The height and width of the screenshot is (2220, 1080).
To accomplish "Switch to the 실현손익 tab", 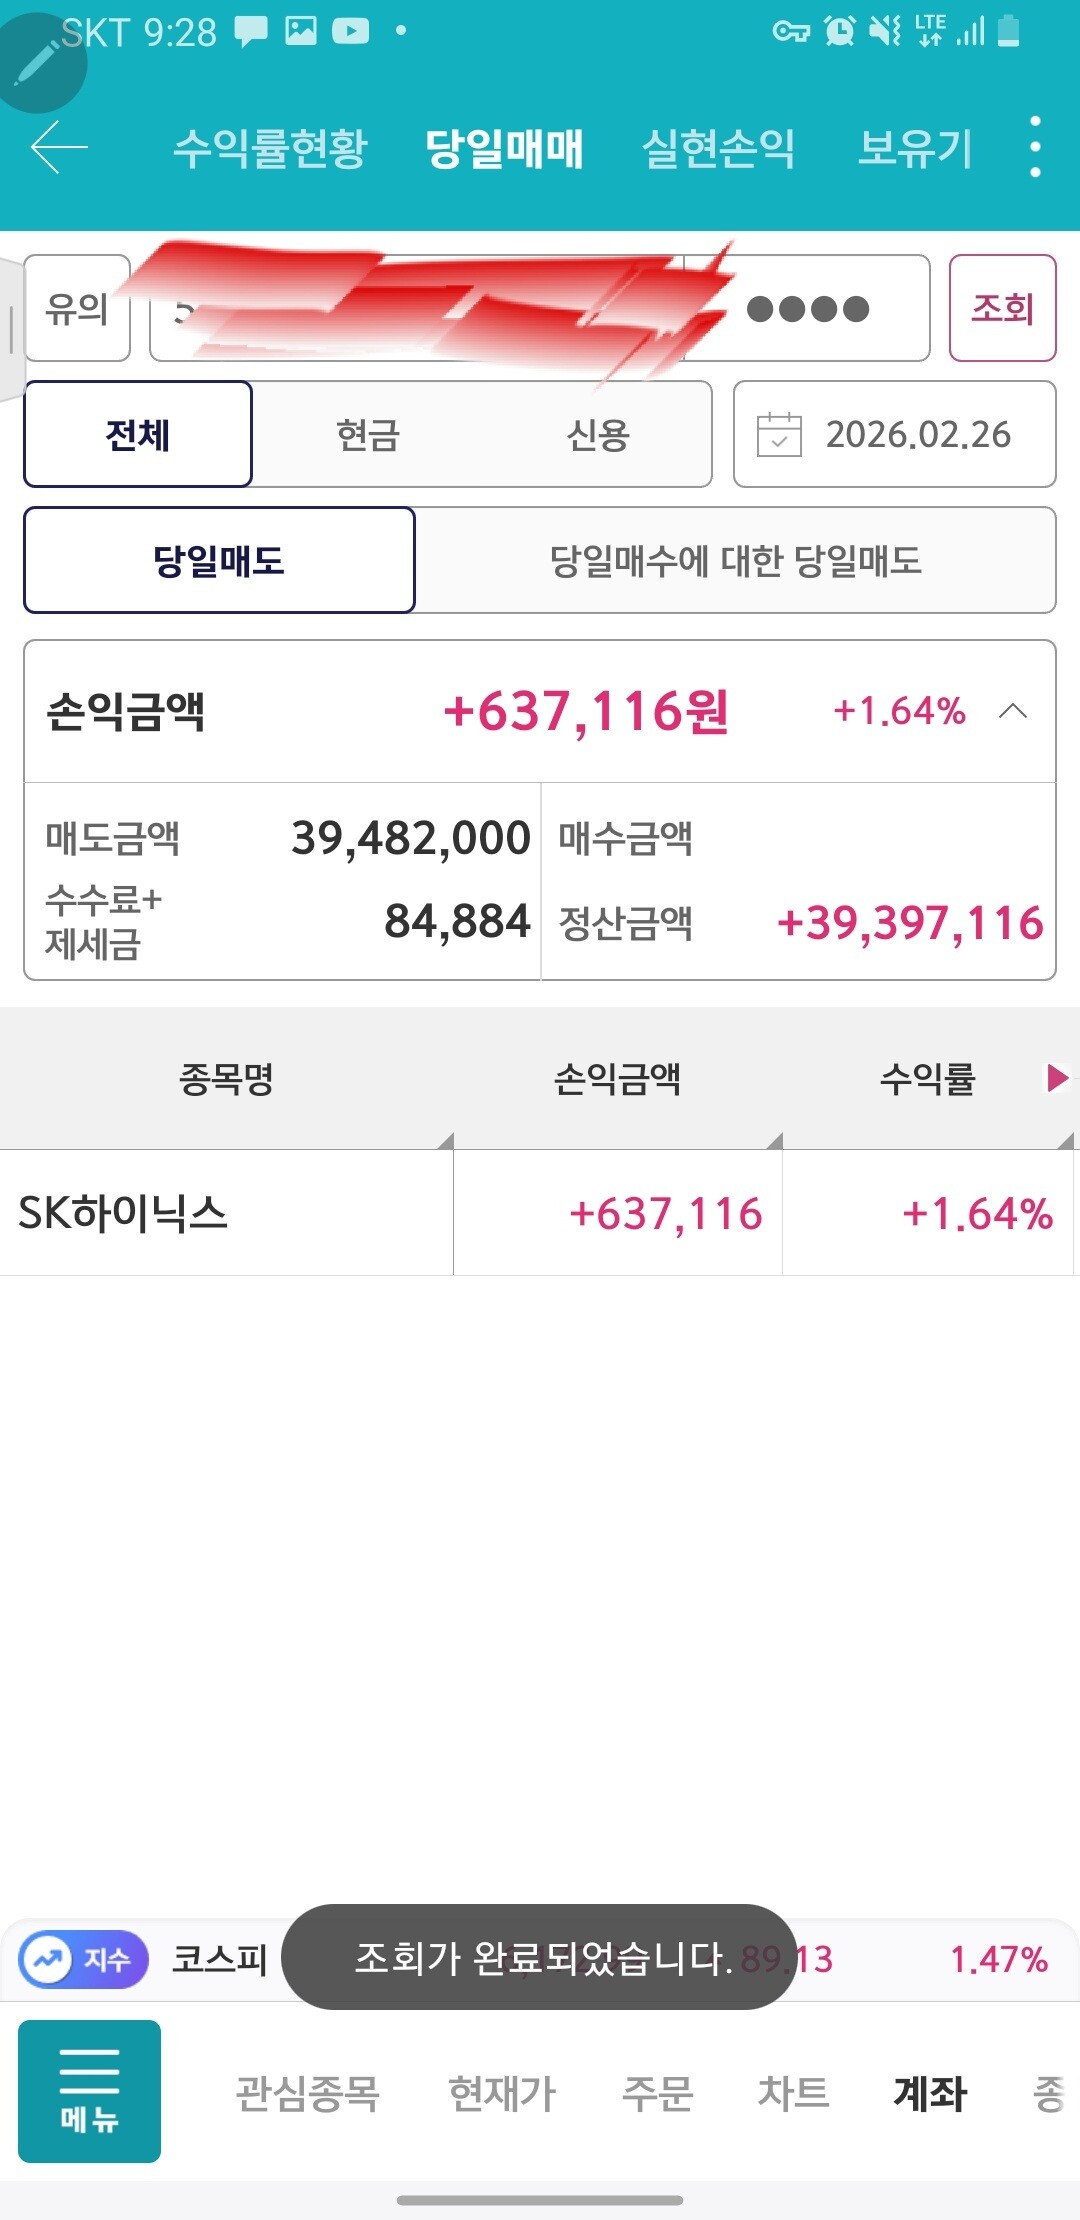I will click(718, 148).
